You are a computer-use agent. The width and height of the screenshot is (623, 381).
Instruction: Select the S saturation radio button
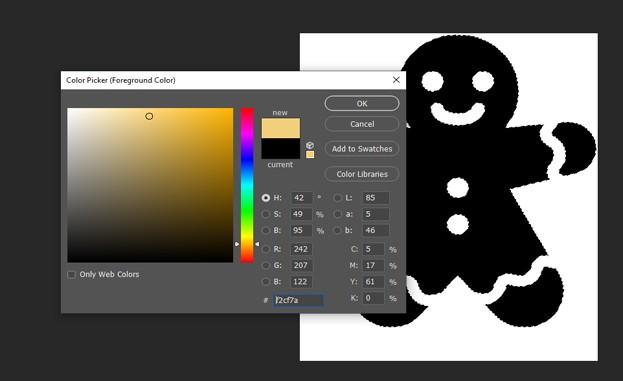266,214
